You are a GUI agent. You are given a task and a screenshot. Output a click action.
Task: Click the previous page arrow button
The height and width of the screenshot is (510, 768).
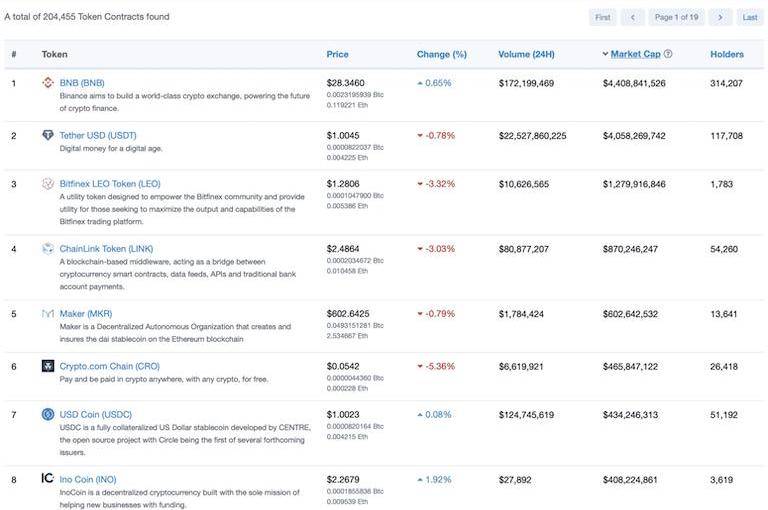click(632, 17)
